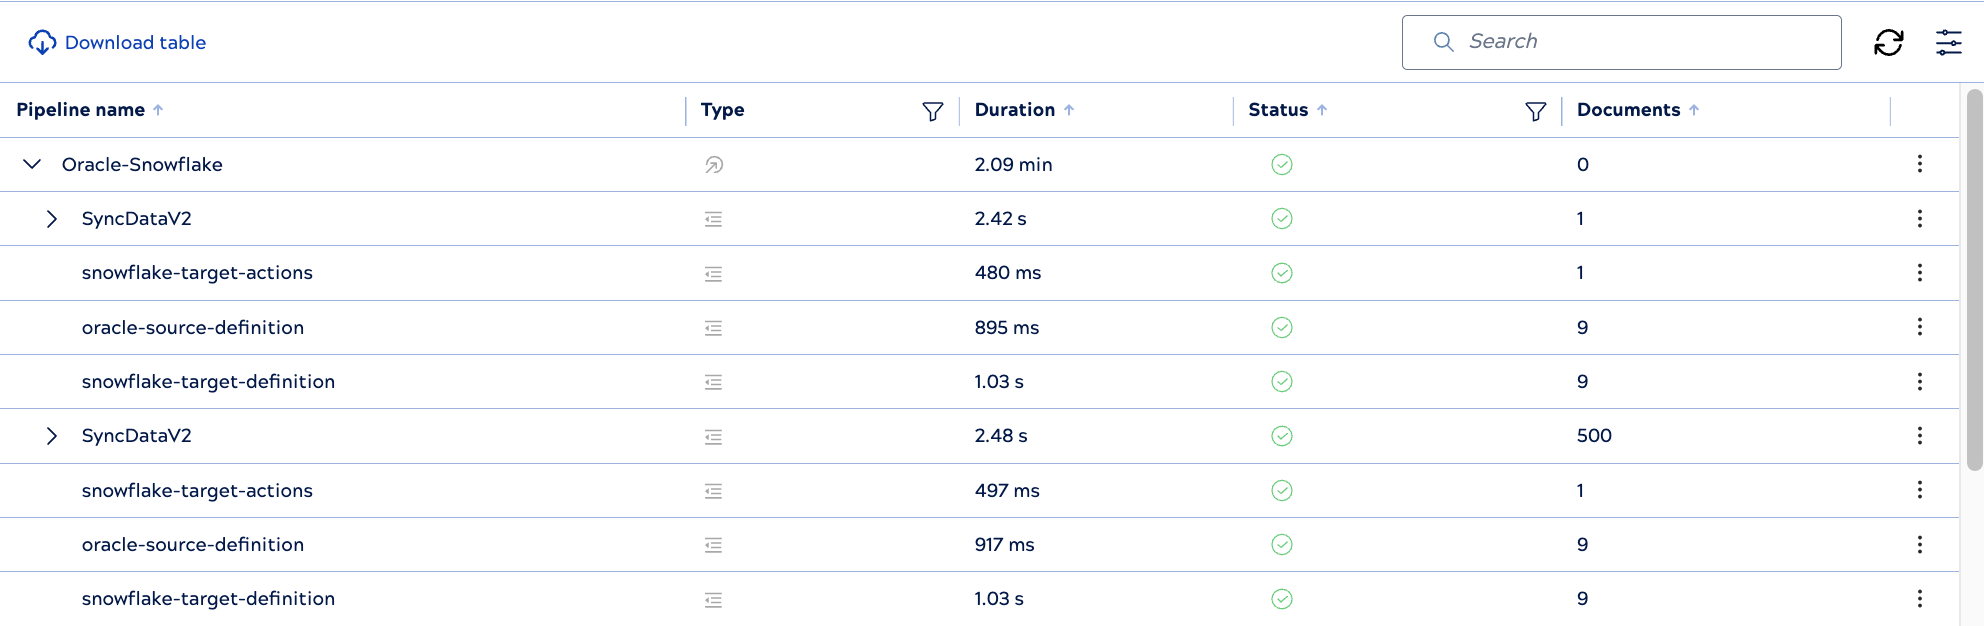Viewport: 1984px width, 626px height.
Task: Open the three-dot menu for the 895 ms row
Action: click(x=1919, y=327)
